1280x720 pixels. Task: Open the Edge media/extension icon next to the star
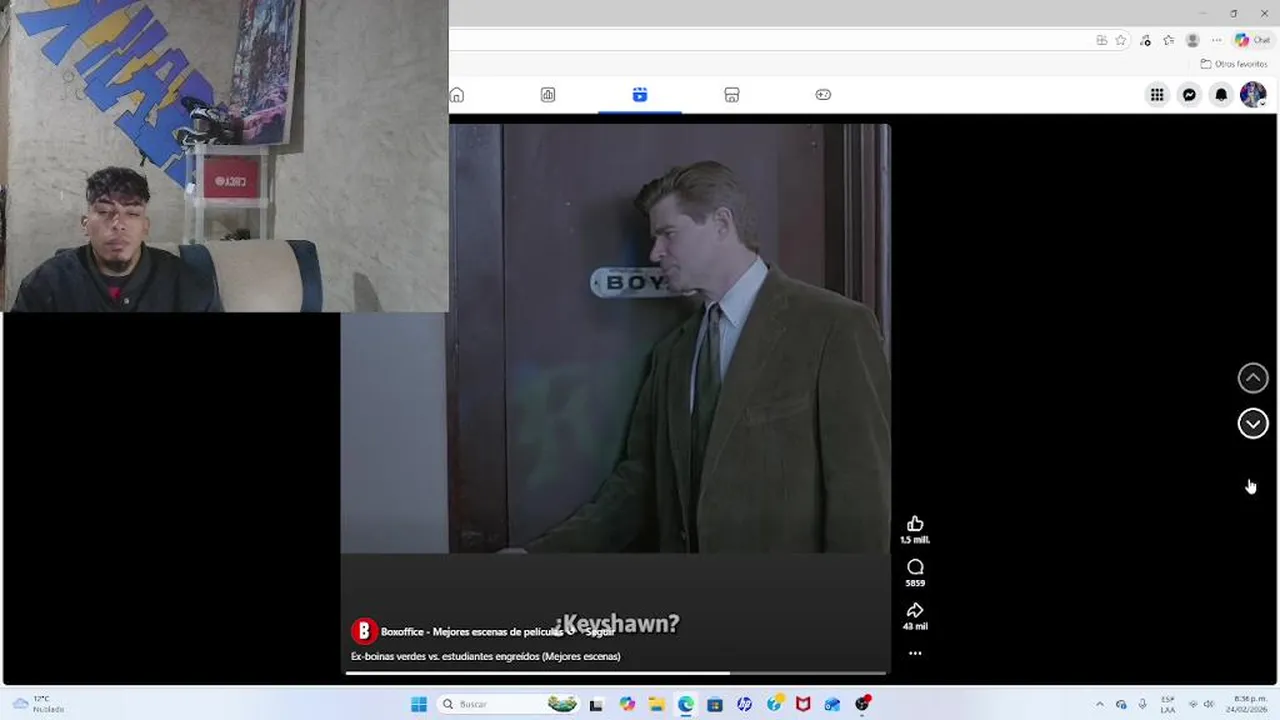[1145, 40]
